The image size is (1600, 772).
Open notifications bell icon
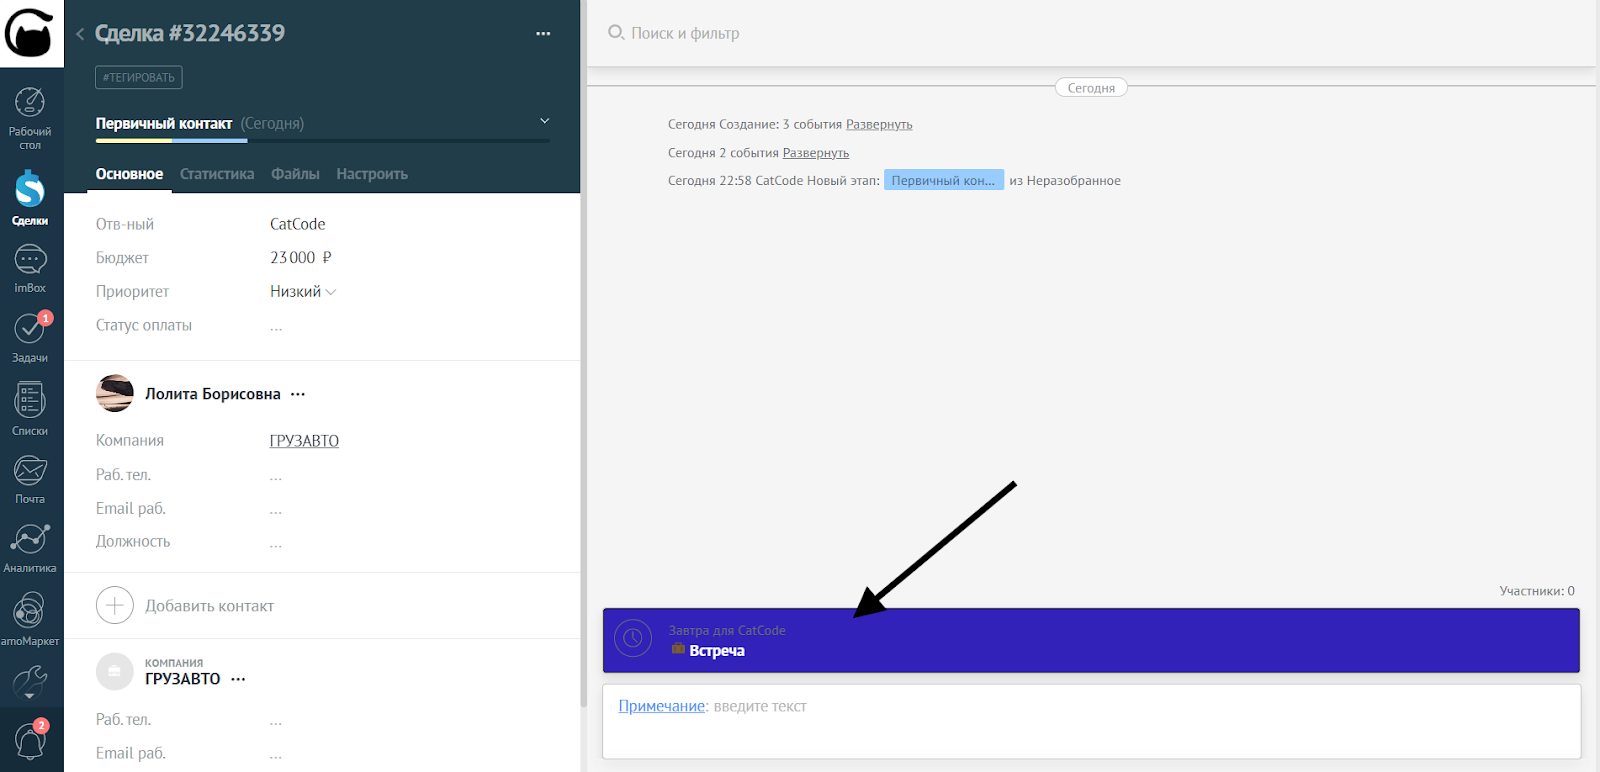pos(30,741)
